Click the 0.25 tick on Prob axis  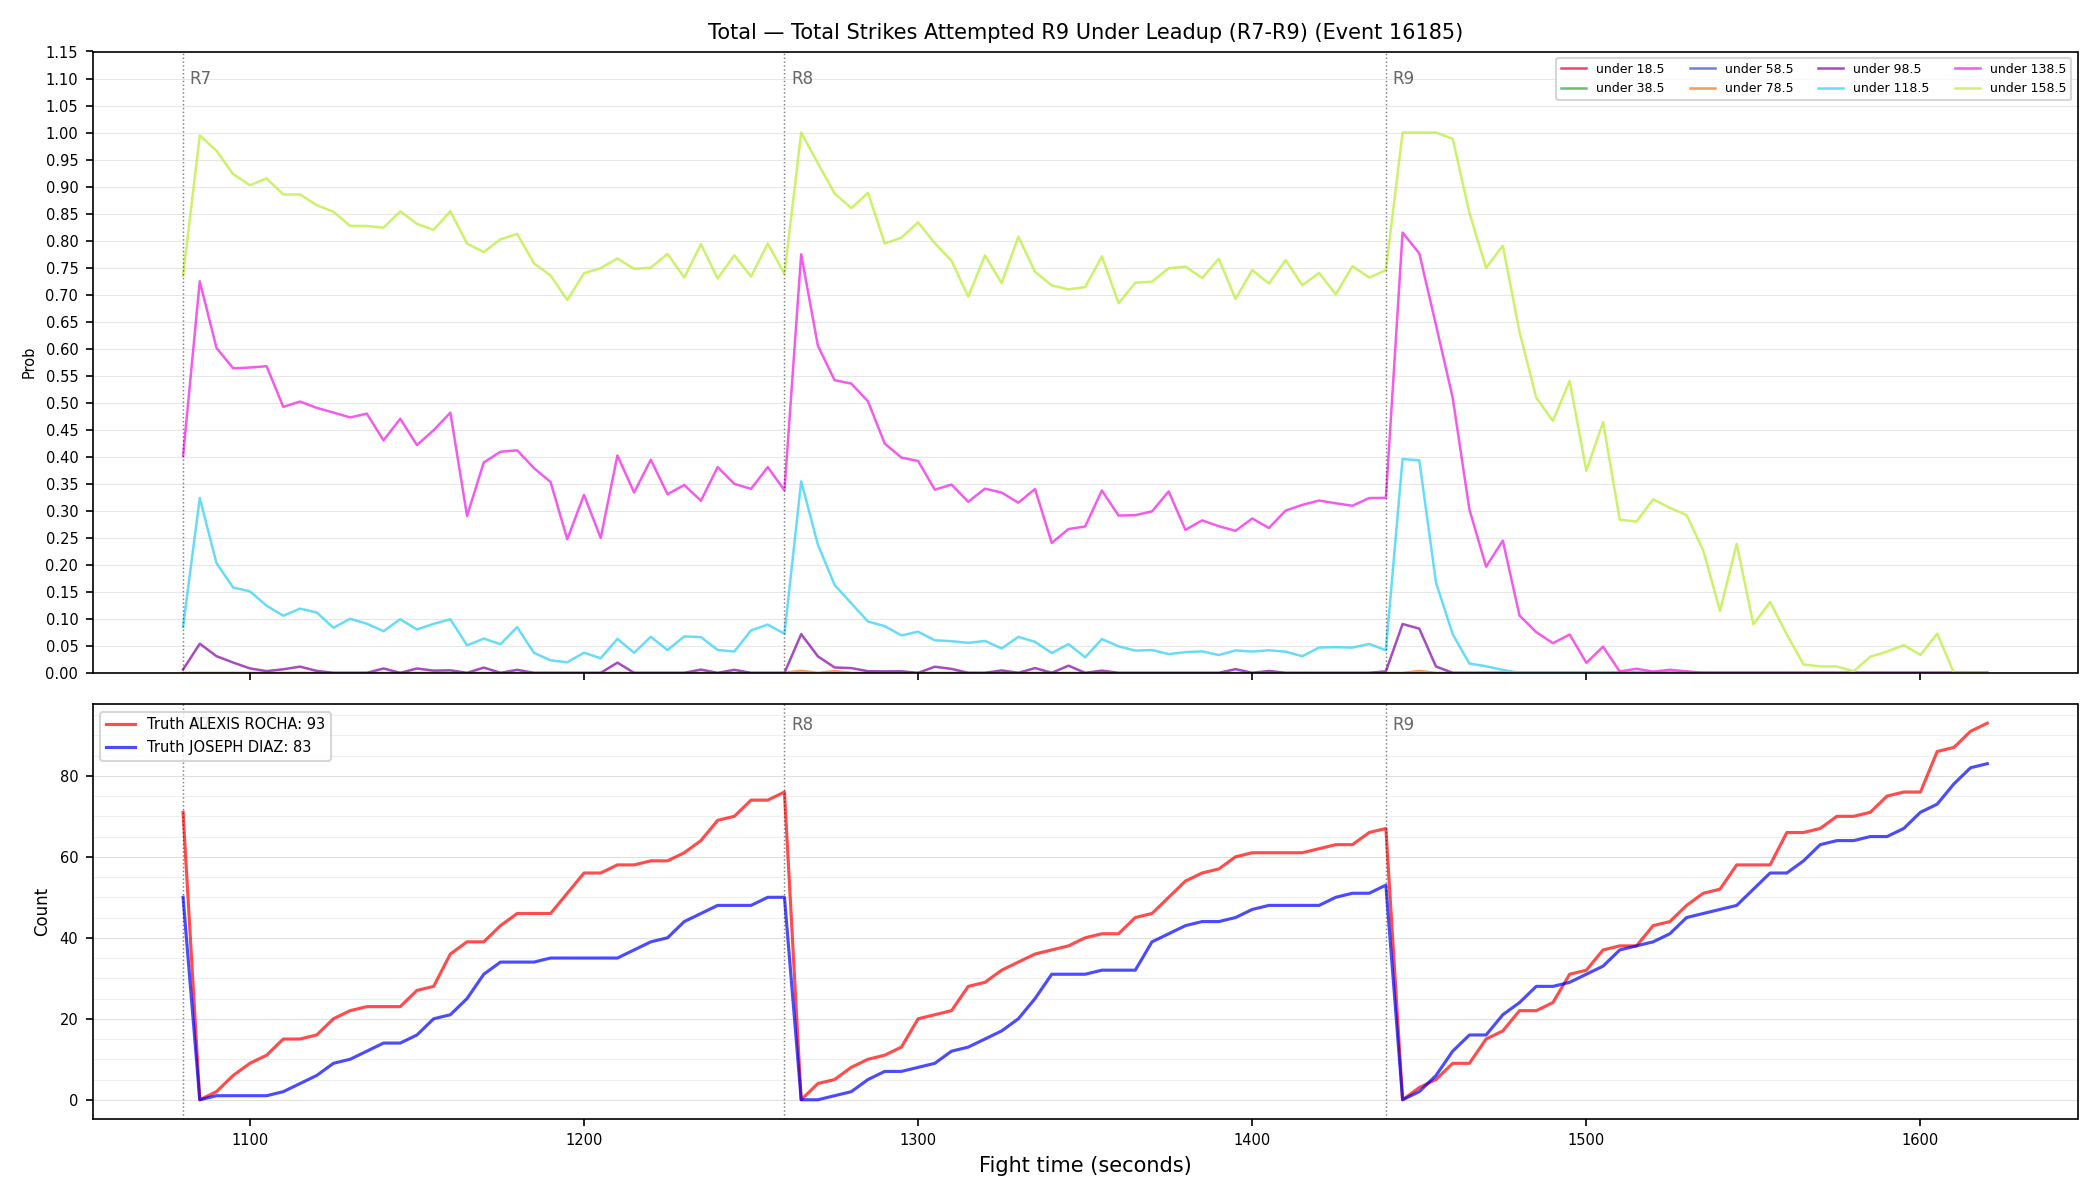pos(62,538)
